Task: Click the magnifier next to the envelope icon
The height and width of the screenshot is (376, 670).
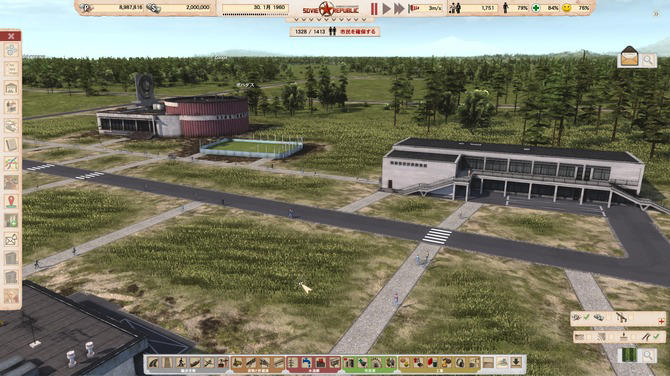Action: coord(648,60)
